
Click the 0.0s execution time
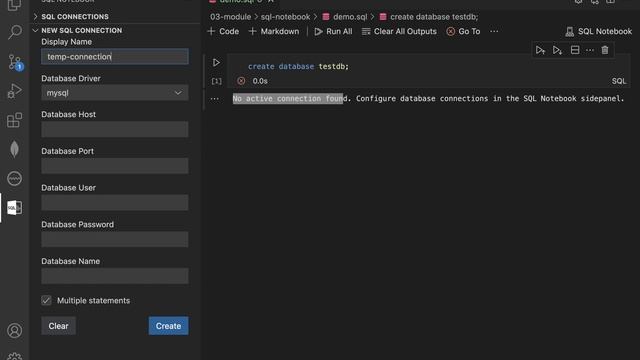260,81
